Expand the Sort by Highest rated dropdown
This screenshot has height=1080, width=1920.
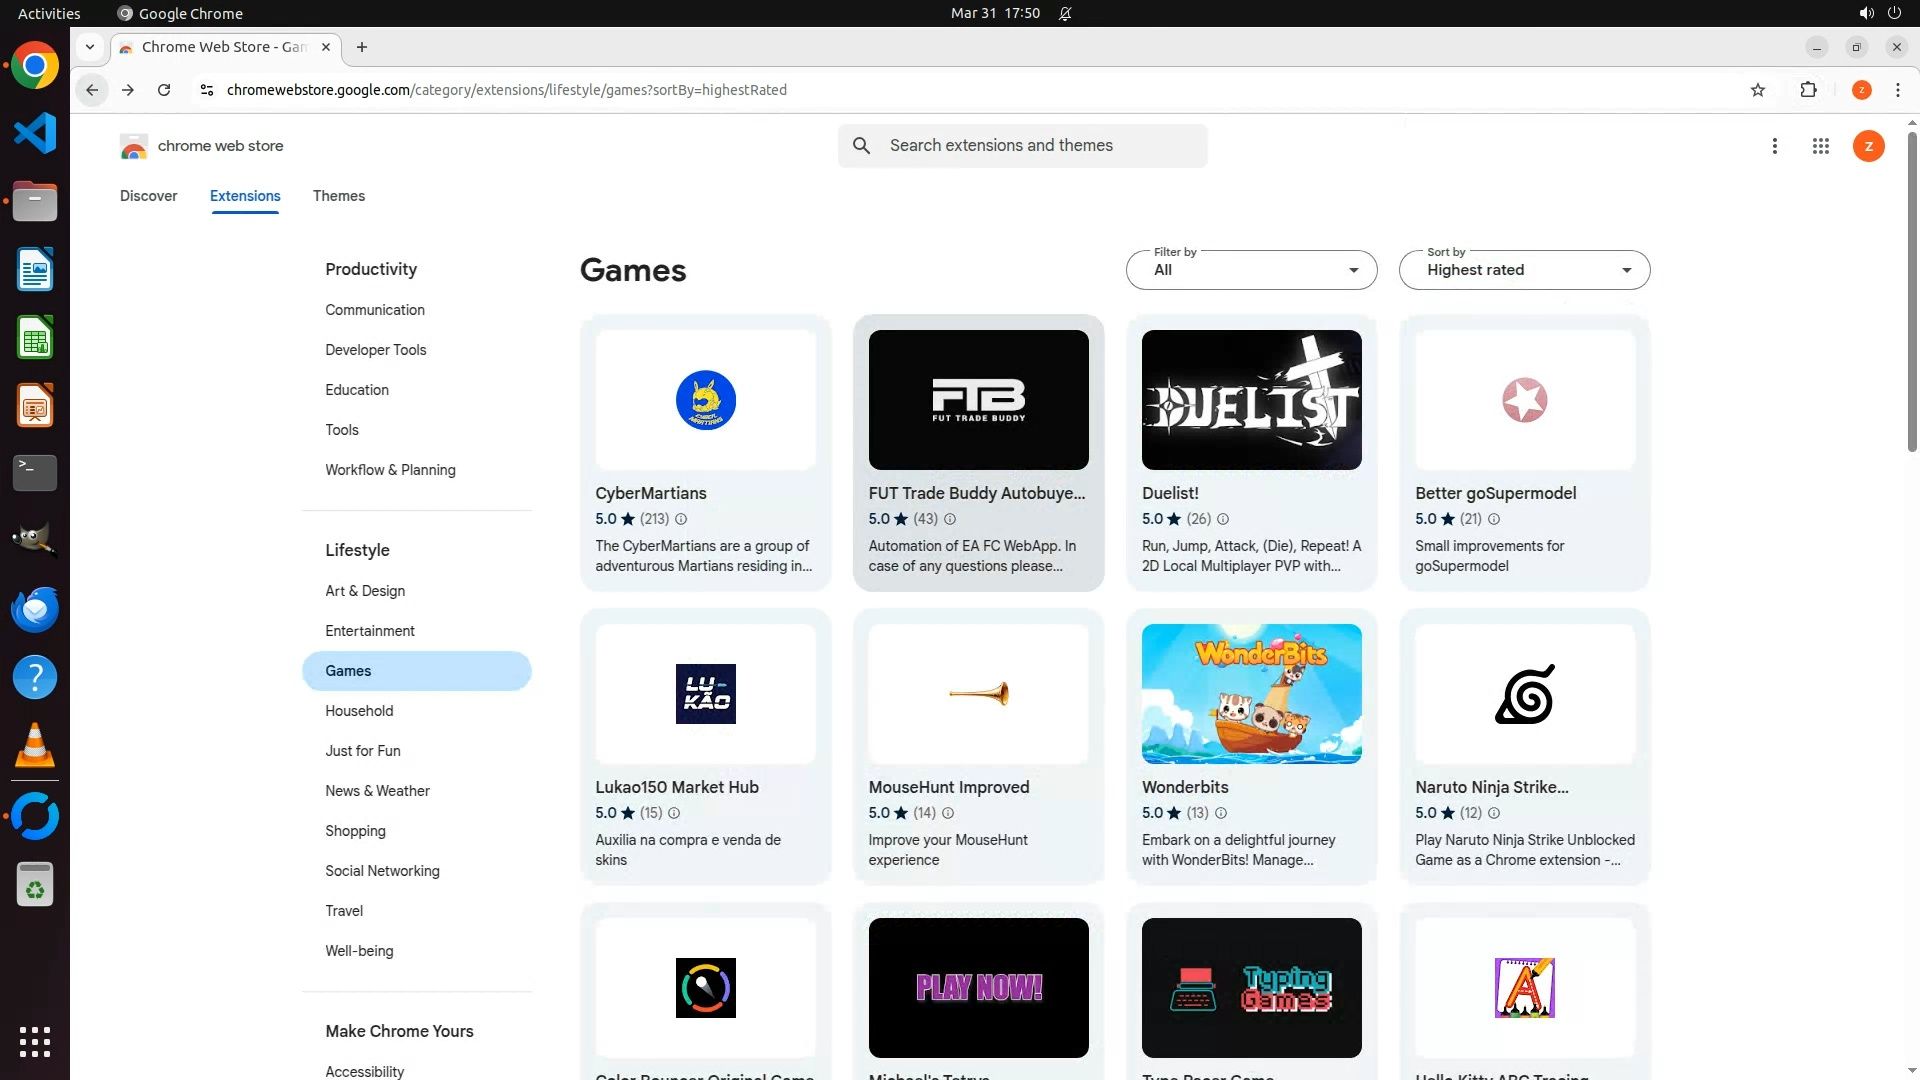[x=1524, y=270]
